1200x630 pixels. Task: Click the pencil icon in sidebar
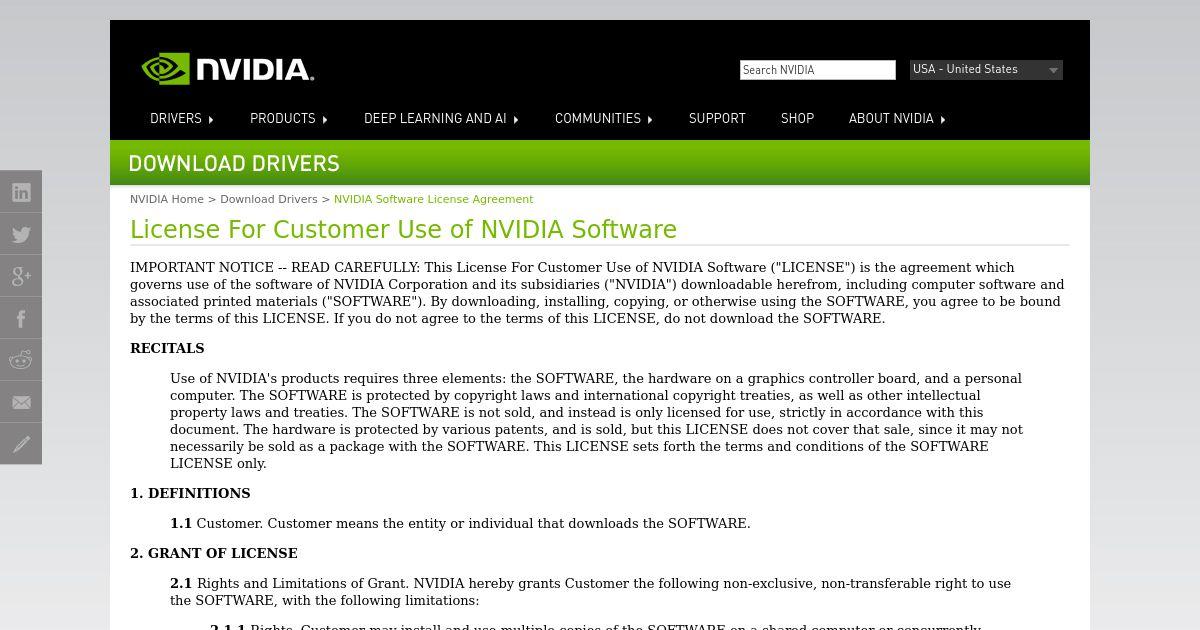pyautogui.click(x=21, y=444)
